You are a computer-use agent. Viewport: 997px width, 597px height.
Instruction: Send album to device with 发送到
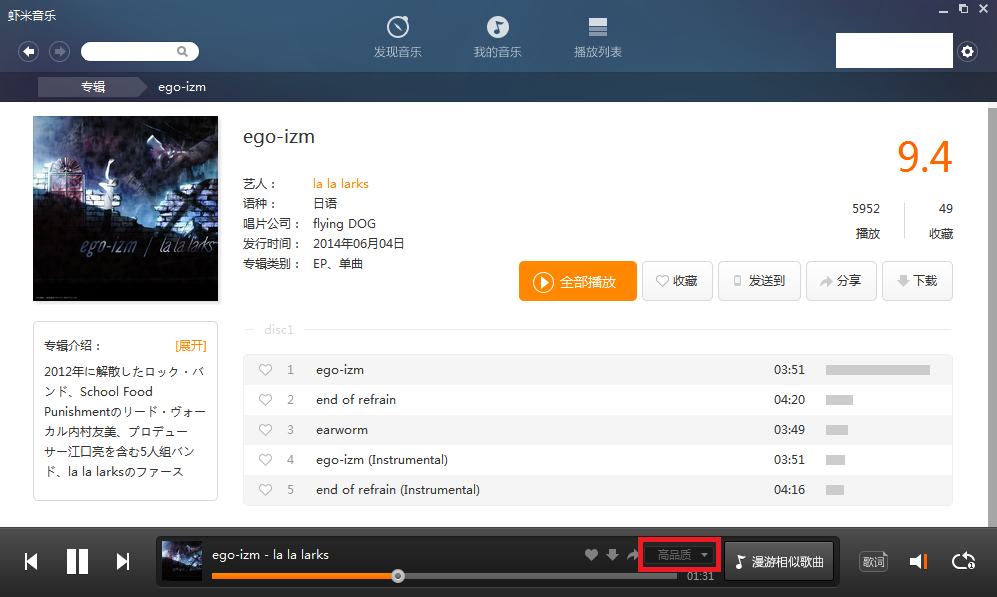pyautogui.click(x=759, y=281)
